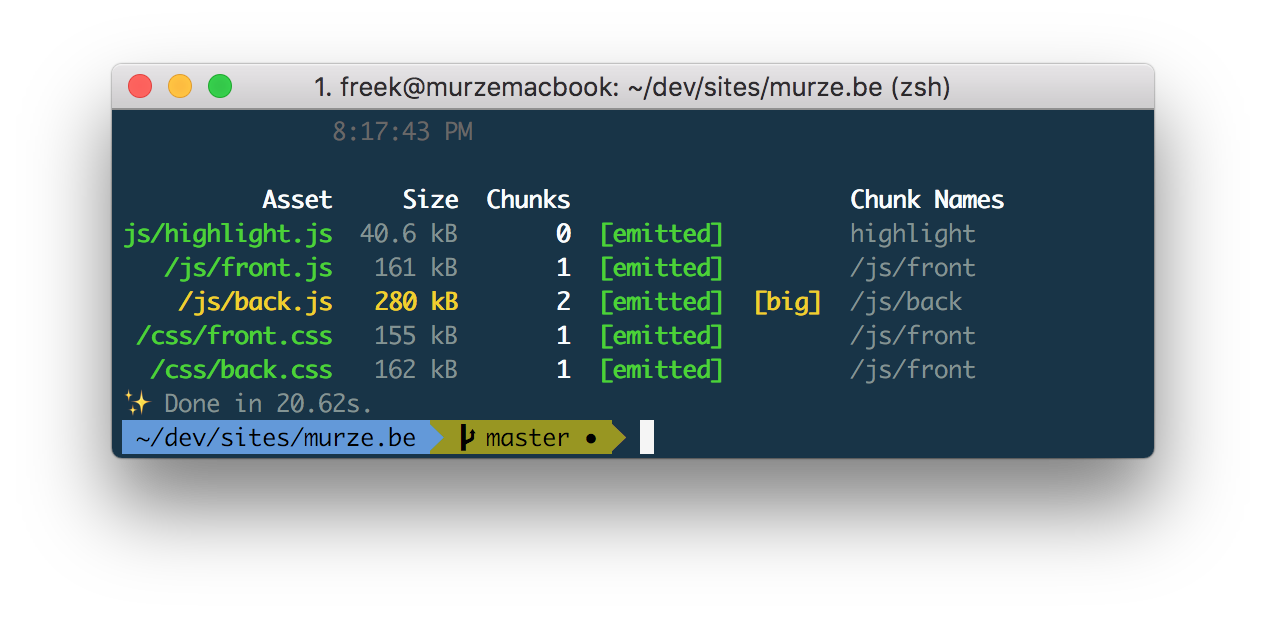Click the /js/front.js asset name
Screen dimensions: 1266x618
[x=248, y=268]
